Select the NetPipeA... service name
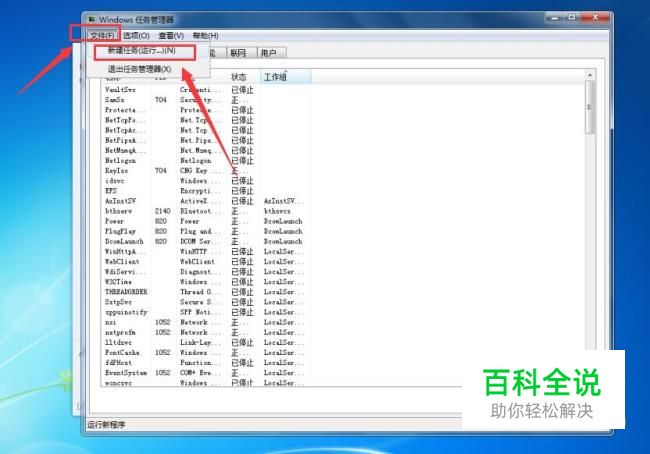The width and height of the screenshot is (650, 454). tap(125, 141)
